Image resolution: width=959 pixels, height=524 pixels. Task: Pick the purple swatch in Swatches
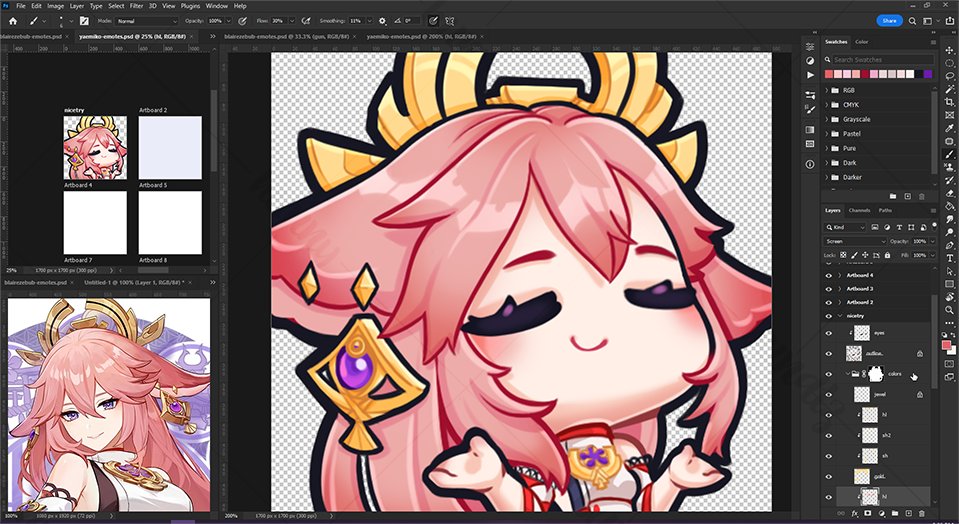pos(928,74)
